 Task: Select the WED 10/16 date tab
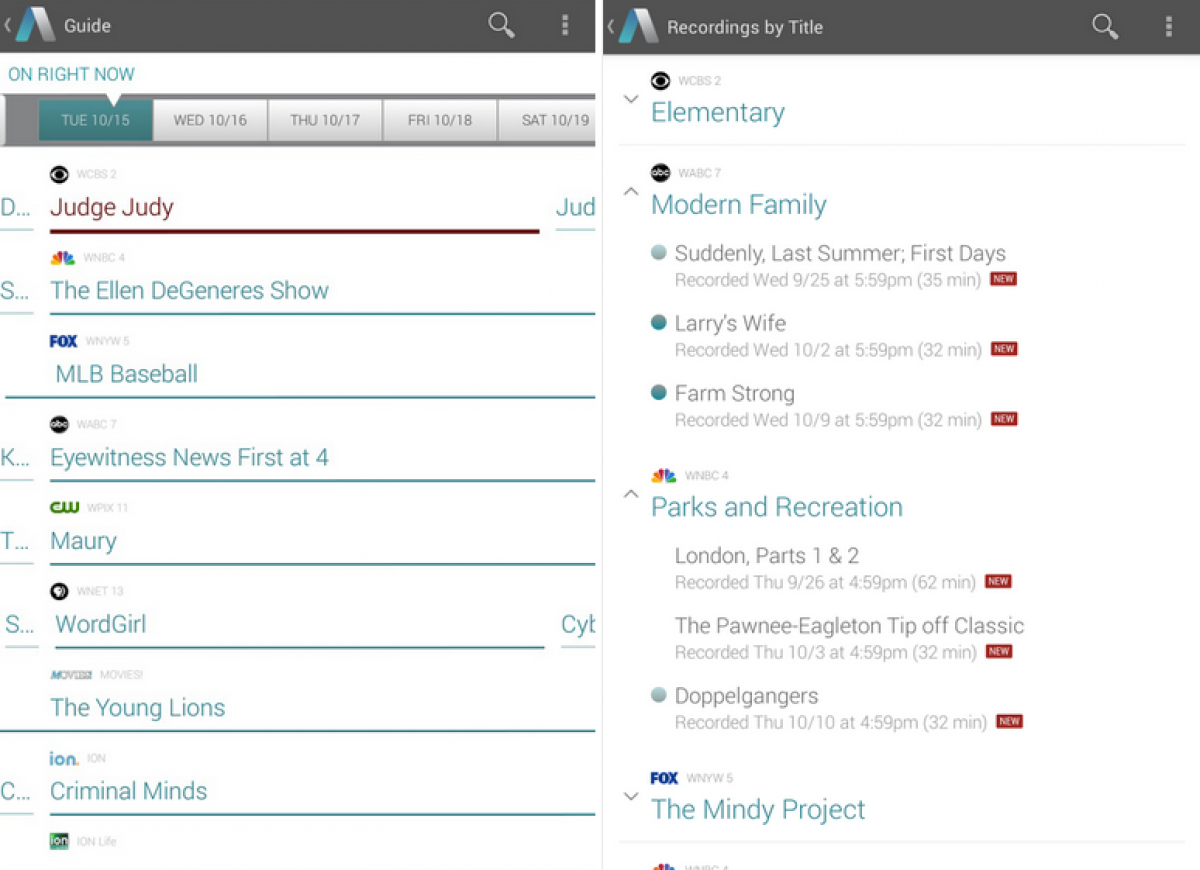pos(210,120)
